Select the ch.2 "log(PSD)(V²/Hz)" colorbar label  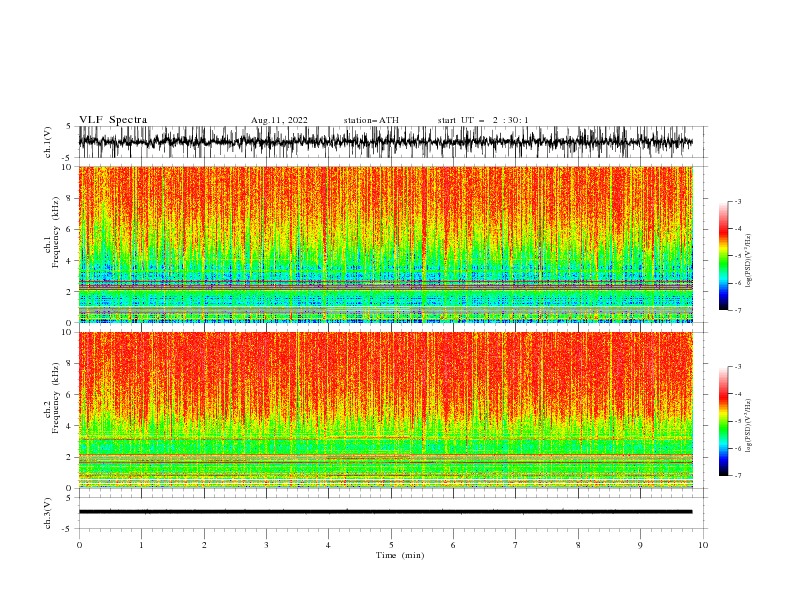748,426
